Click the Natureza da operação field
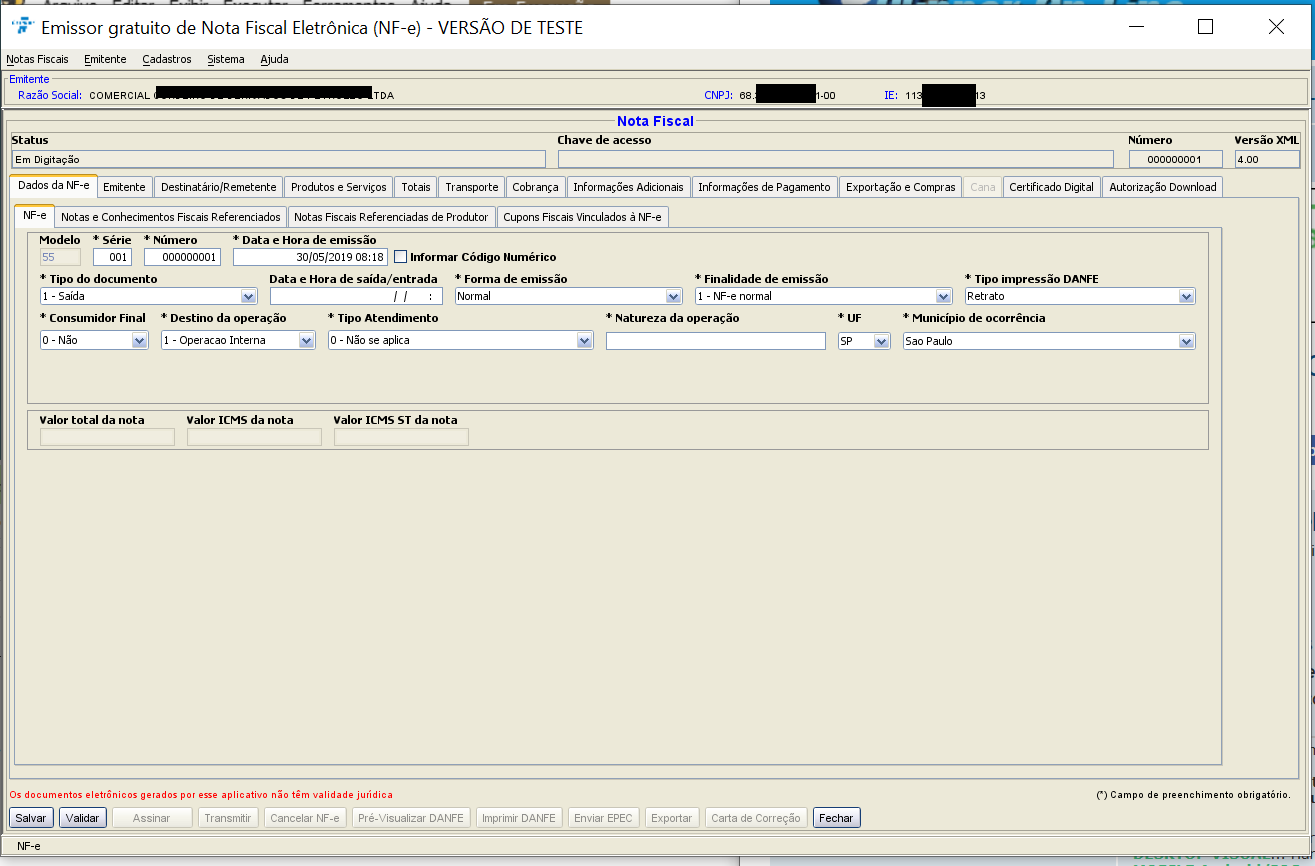1315x866 pixels. pyautogui.click(x=715, y=341)
